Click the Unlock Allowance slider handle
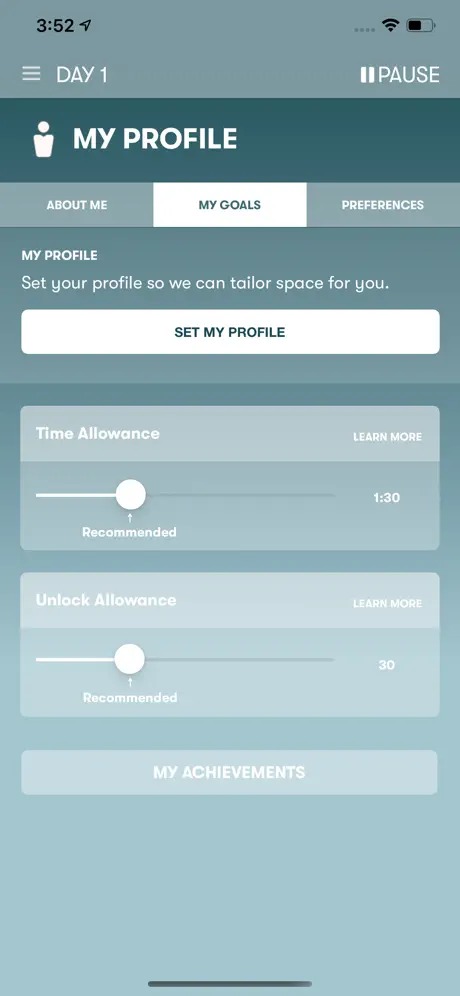 tap(130, 659)
